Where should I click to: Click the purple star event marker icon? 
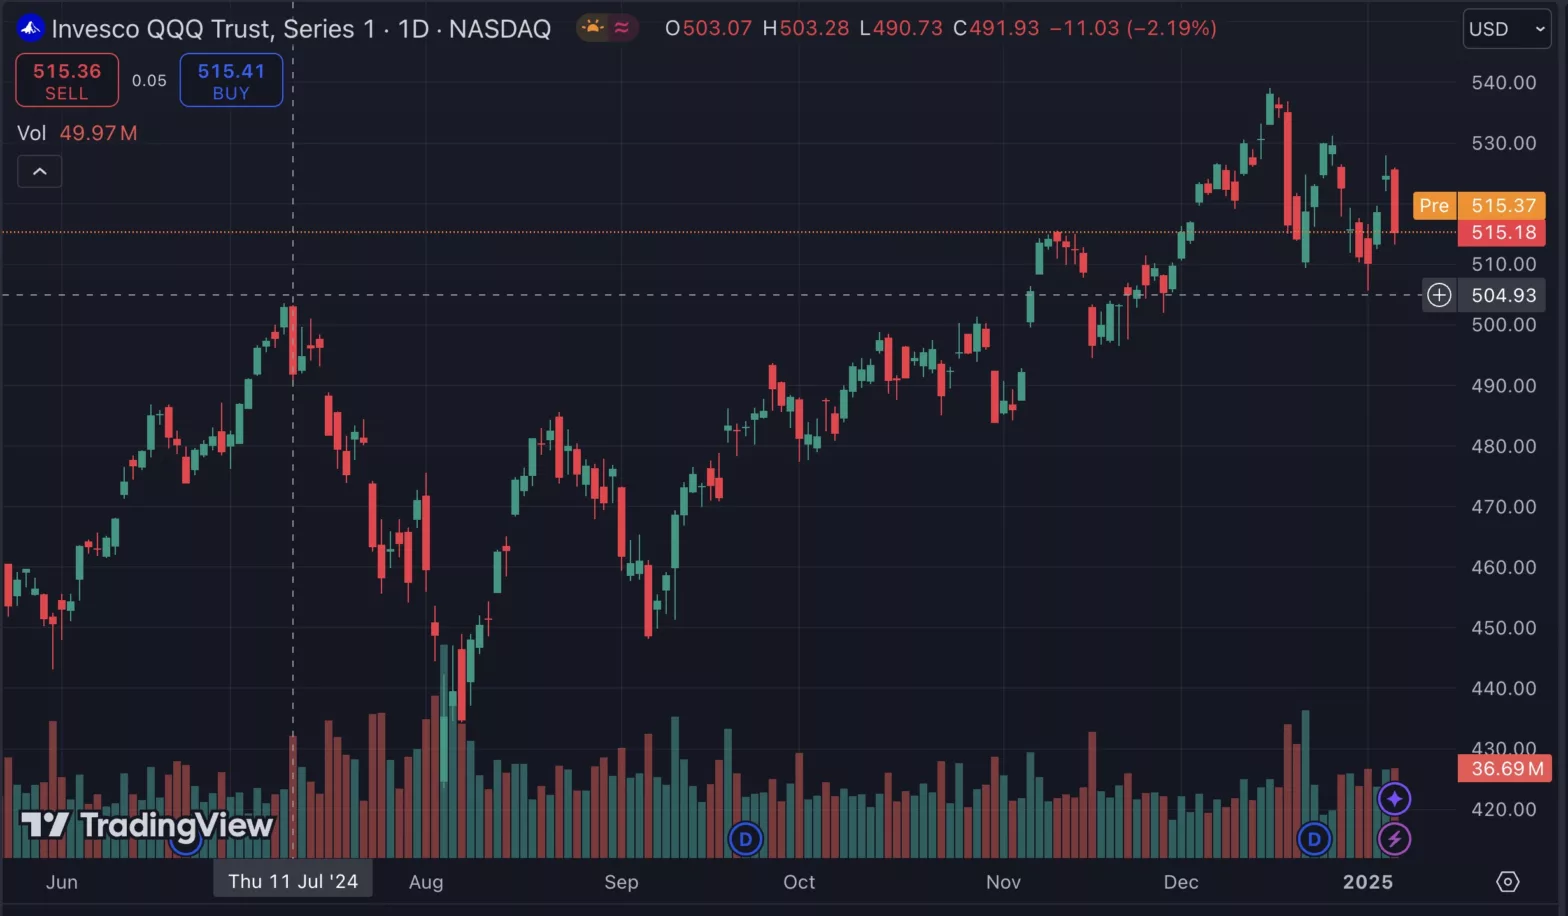[x=1394, y=799]
